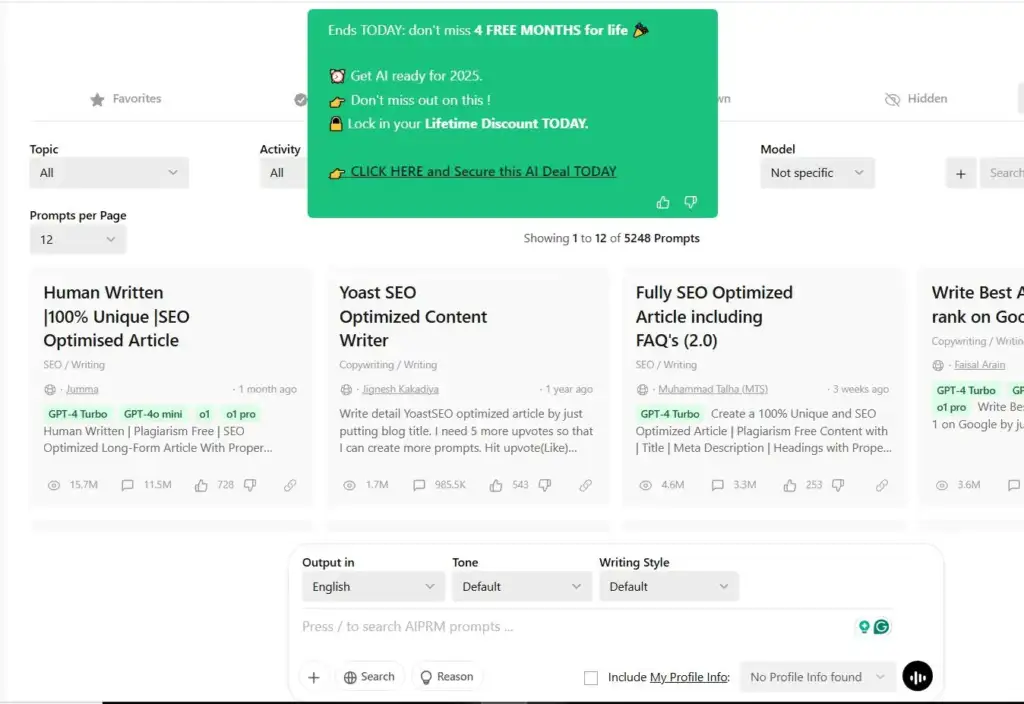Screen dimensions: 1024x704
Task: Expand the Model dropdown set to Not specific
Action: (817, 173)
